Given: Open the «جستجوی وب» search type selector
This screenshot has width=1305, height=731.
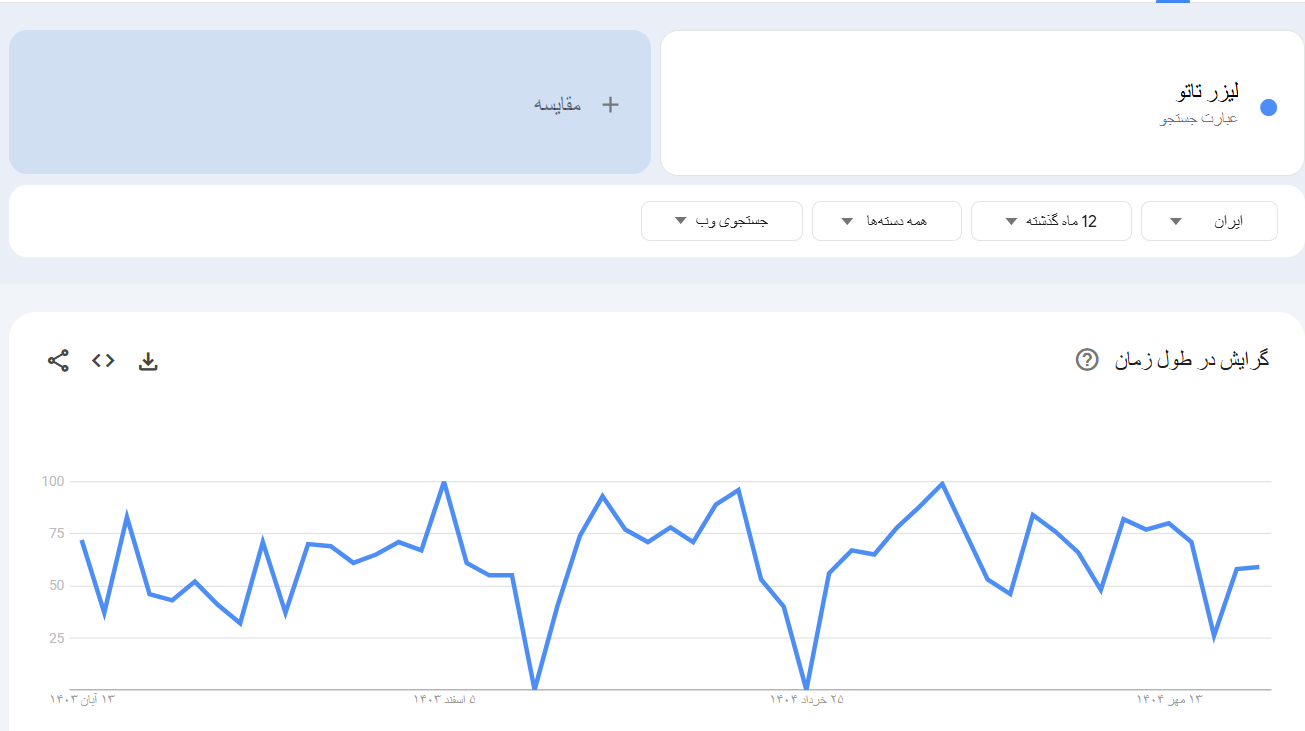Looking at the screenshot, I should coord(721,220).
